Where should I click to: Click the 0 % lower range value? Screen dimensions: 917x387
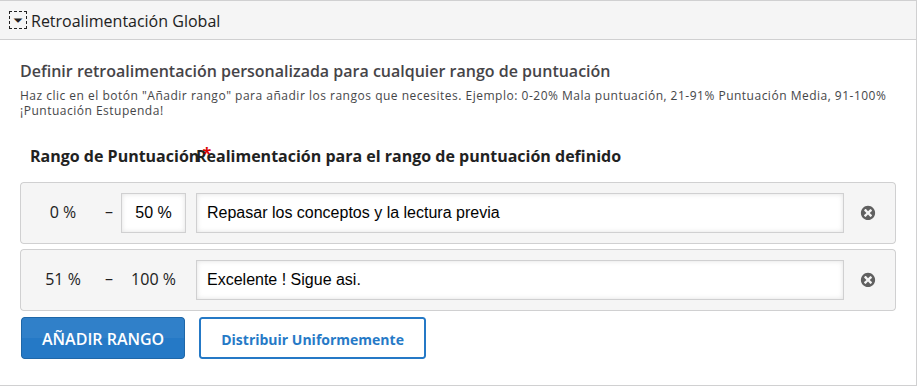(63, 213)
